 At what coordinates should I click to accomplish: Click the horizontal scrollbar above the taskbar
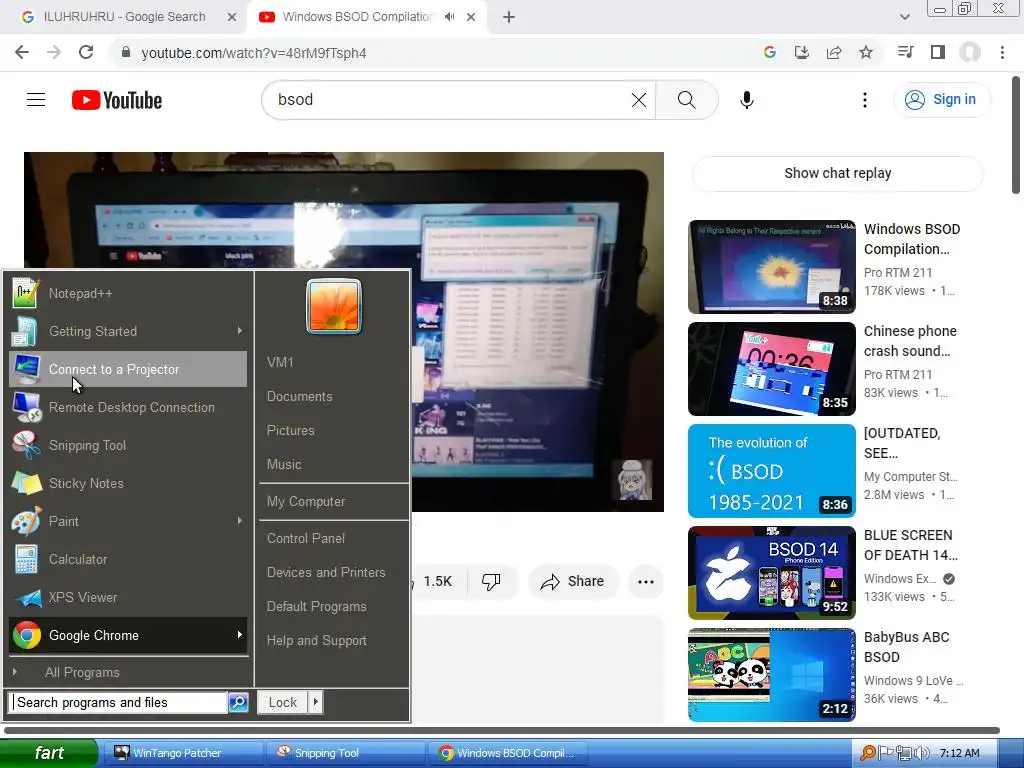[x=502, y=730]
